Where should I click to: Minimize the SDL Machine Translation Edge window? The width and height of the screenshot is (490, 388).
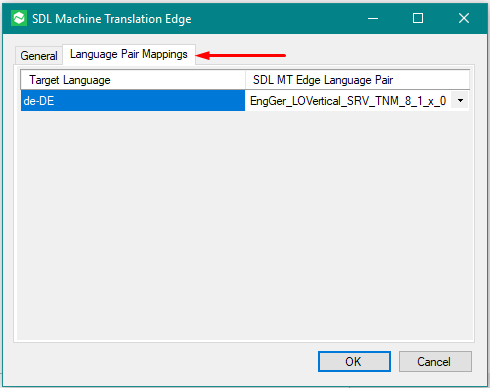click(x=373, y=18)
